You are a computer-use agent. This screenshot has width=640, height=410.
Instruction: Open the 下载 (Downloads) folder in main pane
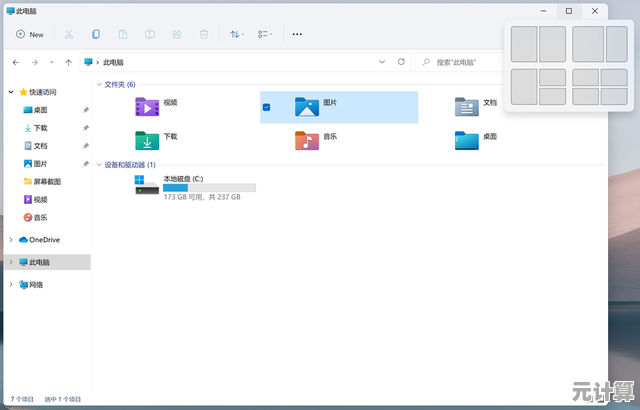click(147, 139)
